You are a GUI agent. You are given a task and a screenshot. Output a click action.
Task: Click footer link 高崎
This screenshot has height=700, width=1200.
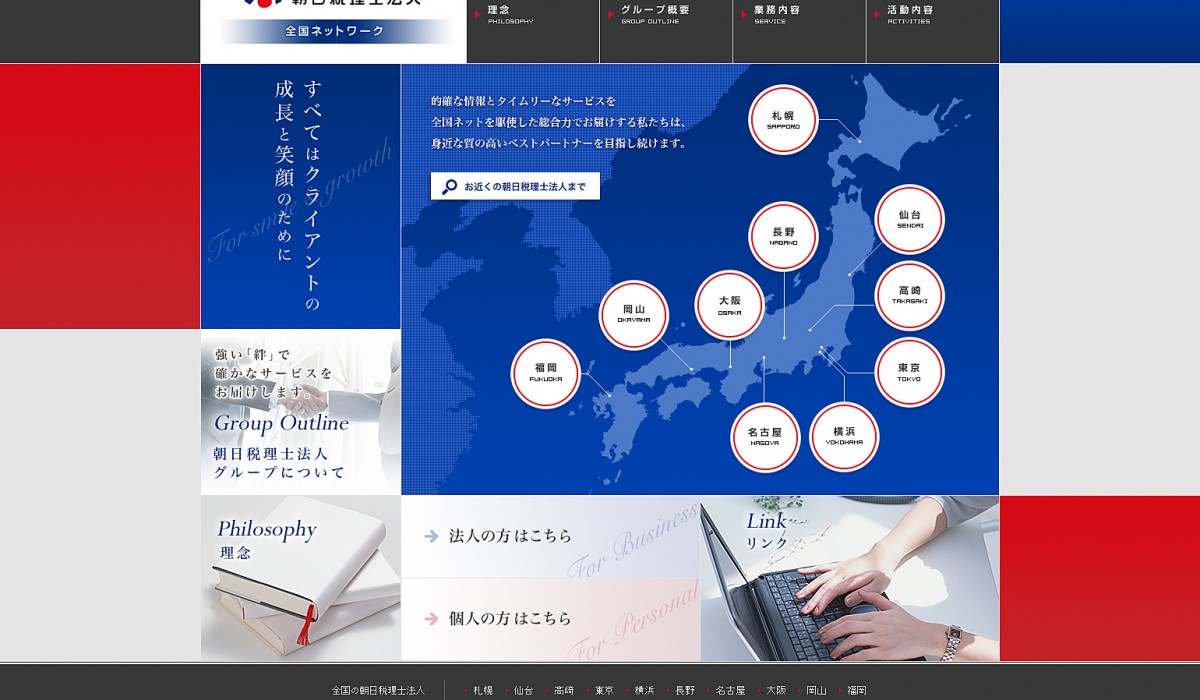point(564,690)
